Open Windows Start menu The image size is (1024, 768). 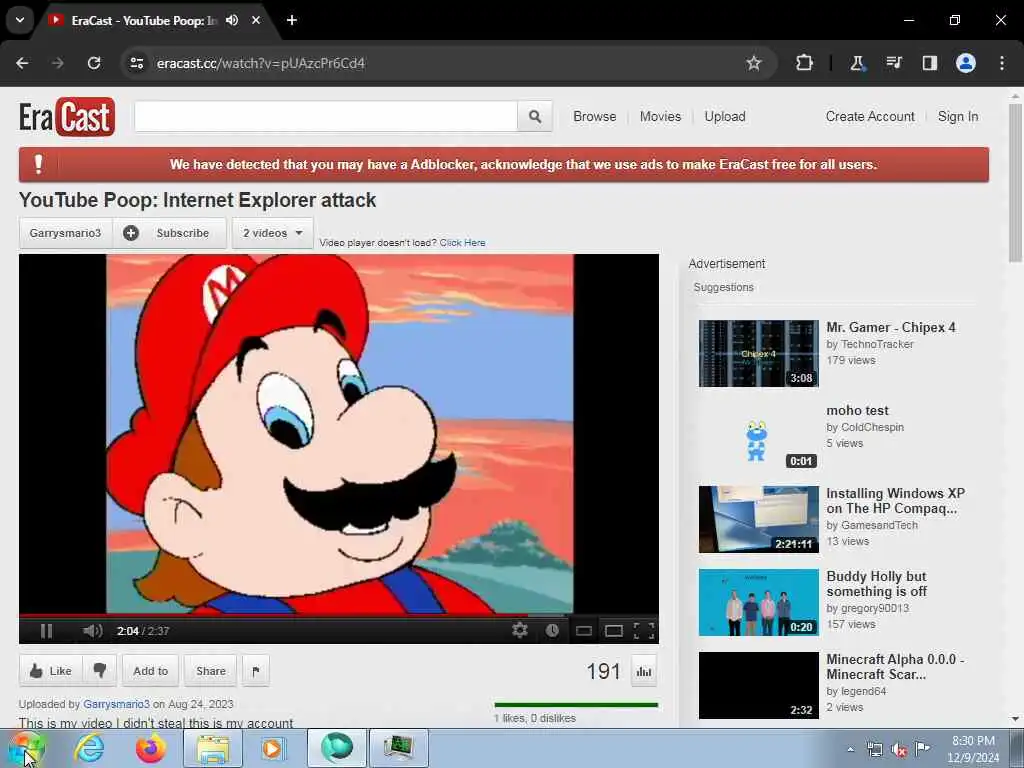tap(26, 748)
